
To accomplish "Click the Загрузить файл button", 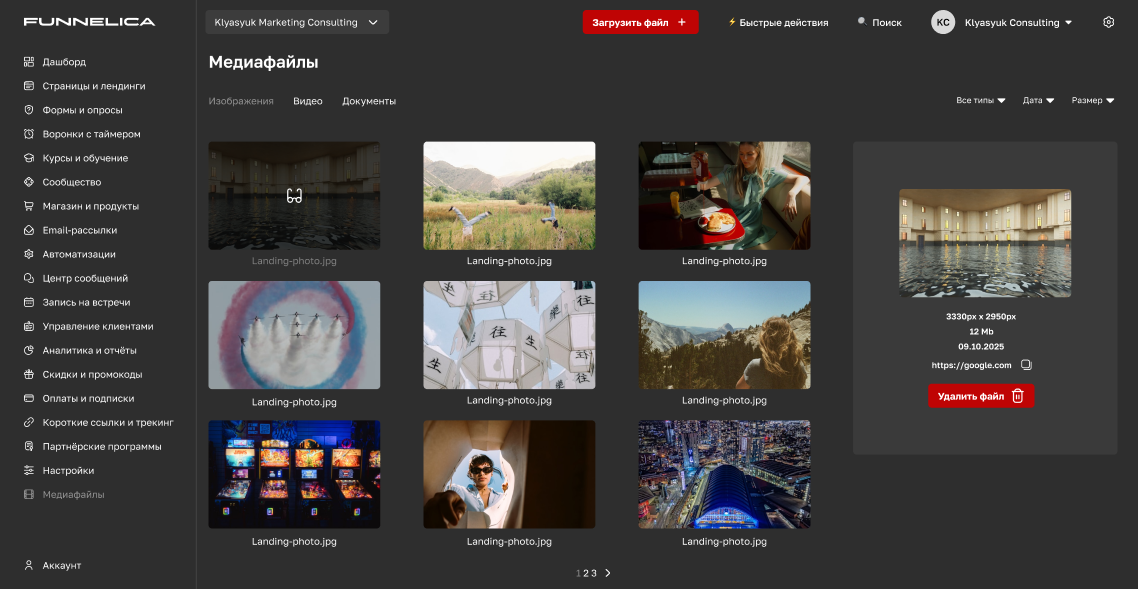I will pos(640,22).
